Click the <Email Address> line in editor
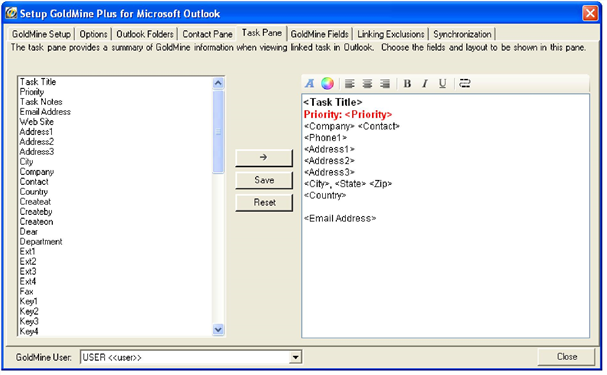 340,219
